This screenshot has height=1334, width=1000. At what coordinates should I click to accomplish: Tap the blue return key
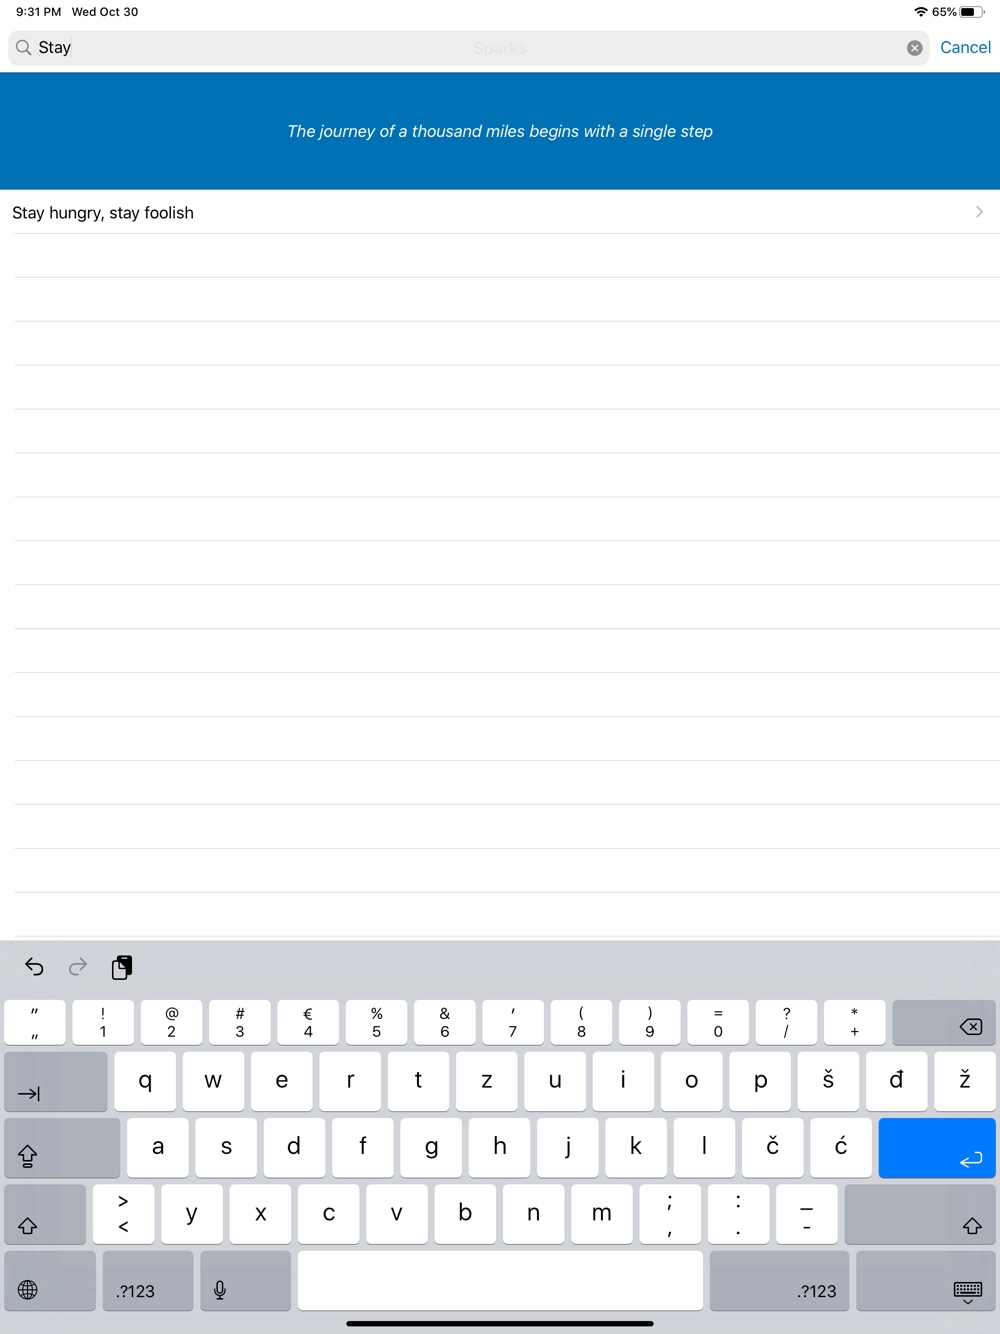pyautogui.click(x=937, y=1147)
